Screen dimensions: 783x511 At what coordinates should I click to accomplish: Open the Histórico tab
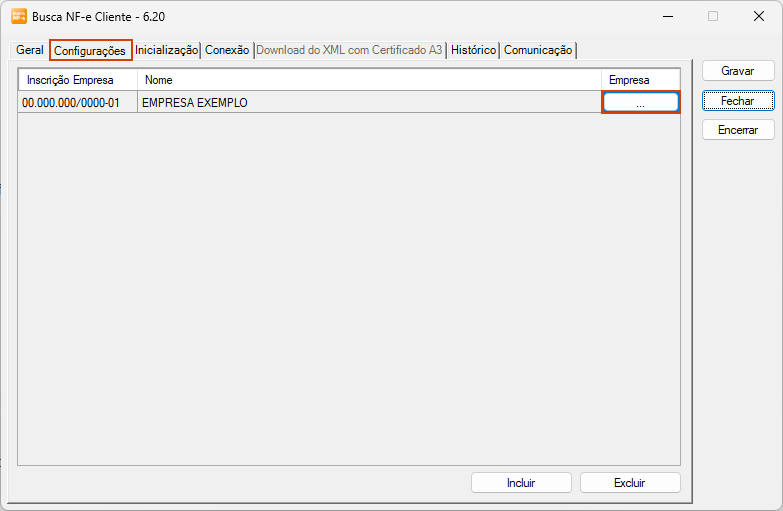click(x=473, y=50)
